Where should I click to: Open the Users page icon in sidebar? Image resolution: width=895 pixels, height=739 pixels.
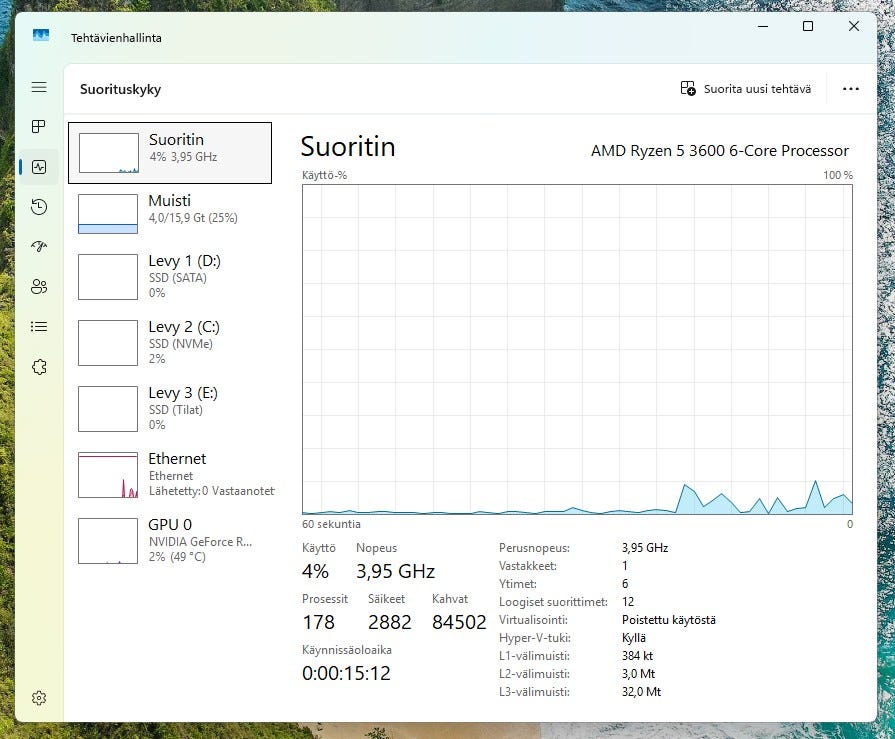point(39,287)
